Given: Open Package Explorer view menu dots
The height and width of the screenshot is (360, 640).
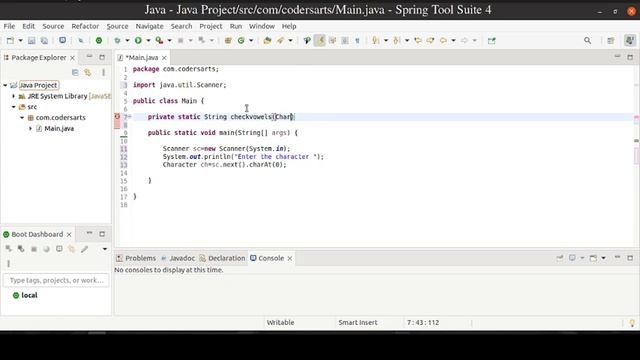Looking at the screenshot, I should click(x=103, y=73).
